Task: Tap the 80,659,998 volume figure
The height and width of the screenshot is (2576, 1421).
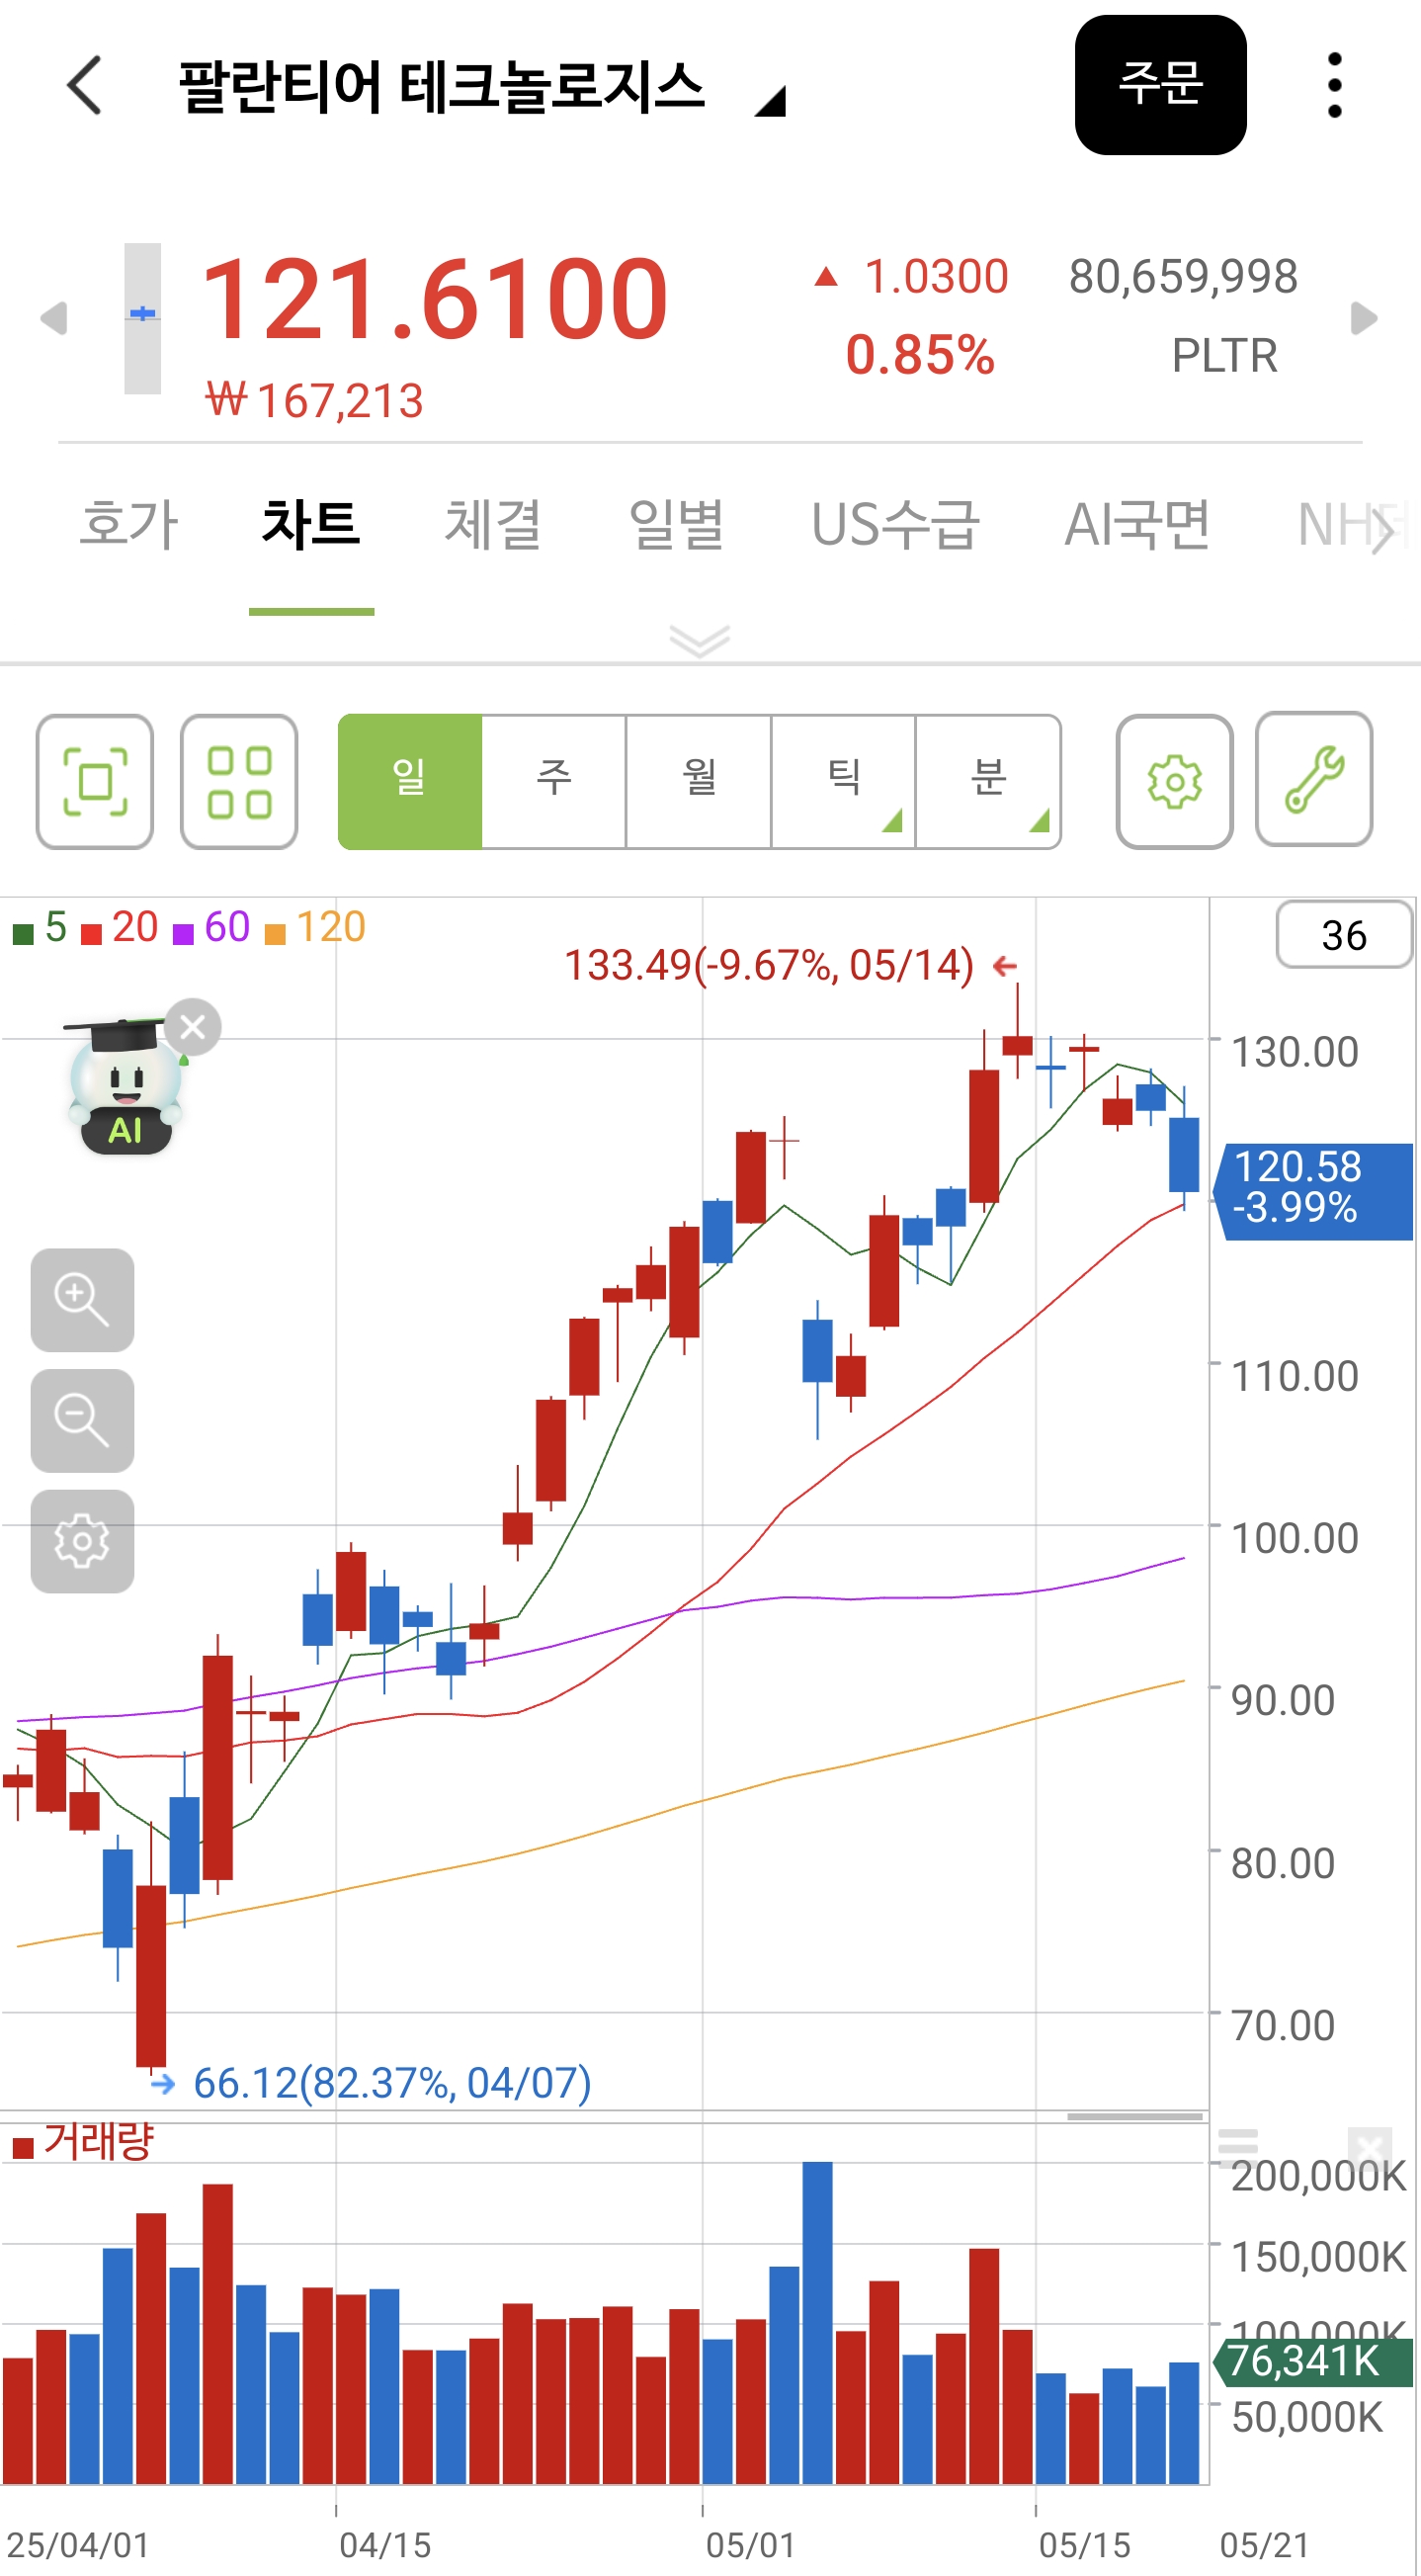Action: [x=1183, y=276]
